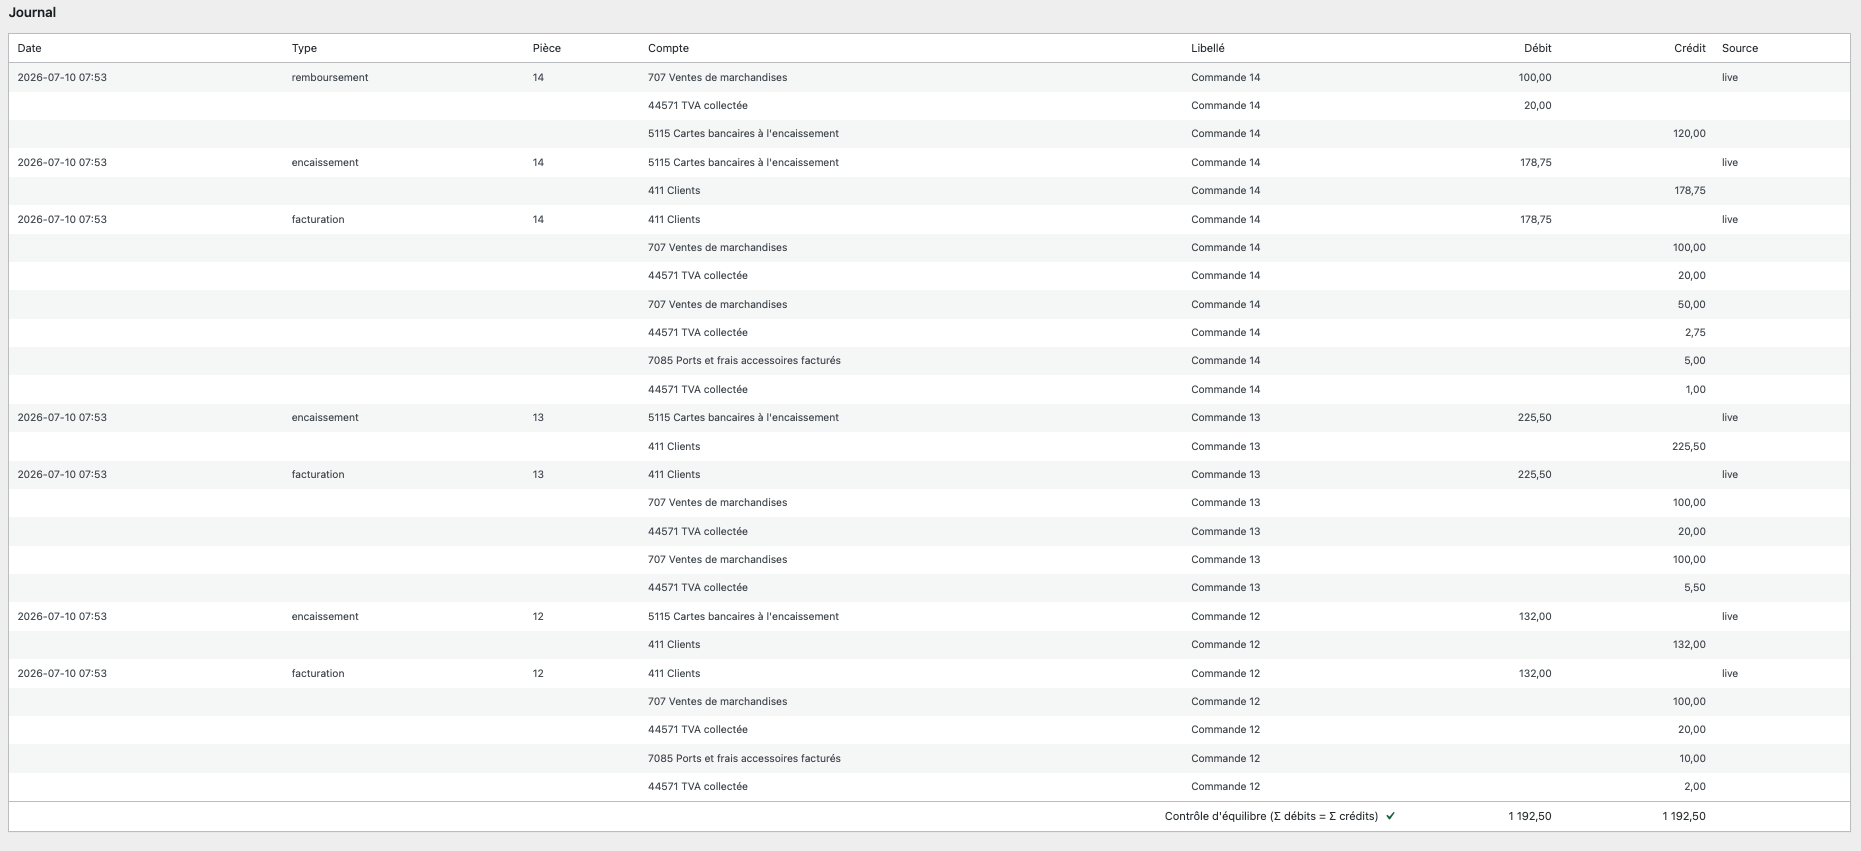This screenshot has height=851, width=1861.
Task: Click the 178,75 debit on 5115 Cartes bancaires
Action: pyautogui.click(x=1536, y=162)
